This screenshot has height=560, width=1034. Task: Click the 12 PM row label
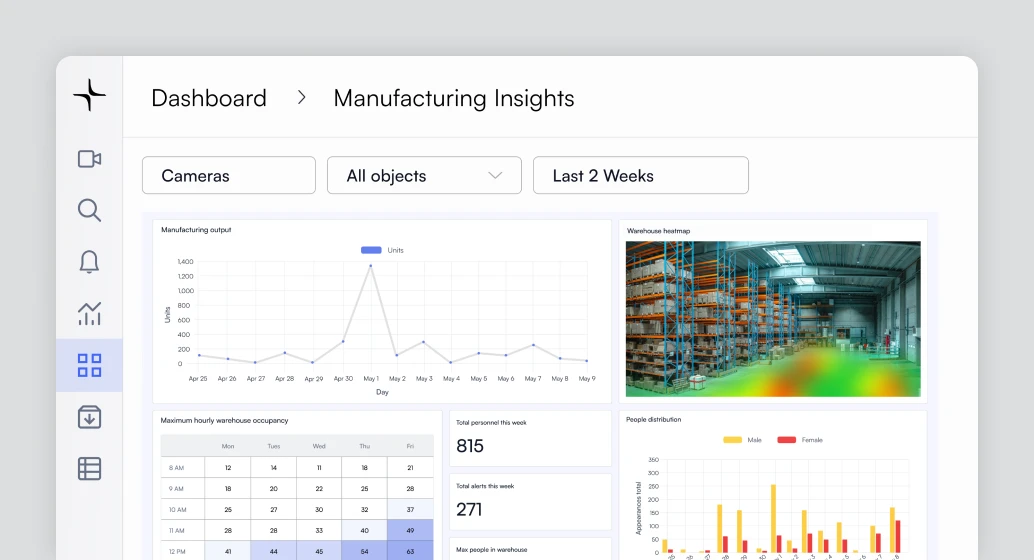tap(177, 551)
